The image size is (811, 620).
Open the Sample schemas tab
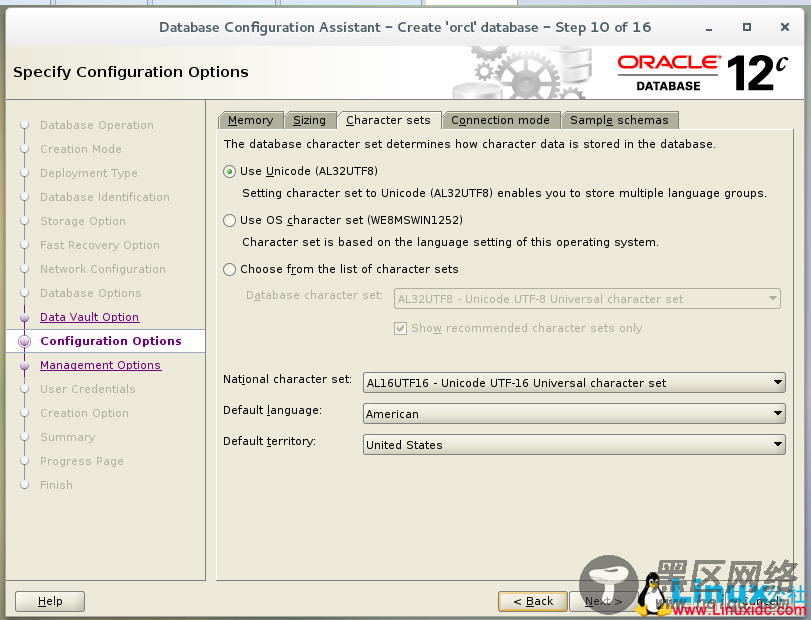coord(619,120)
